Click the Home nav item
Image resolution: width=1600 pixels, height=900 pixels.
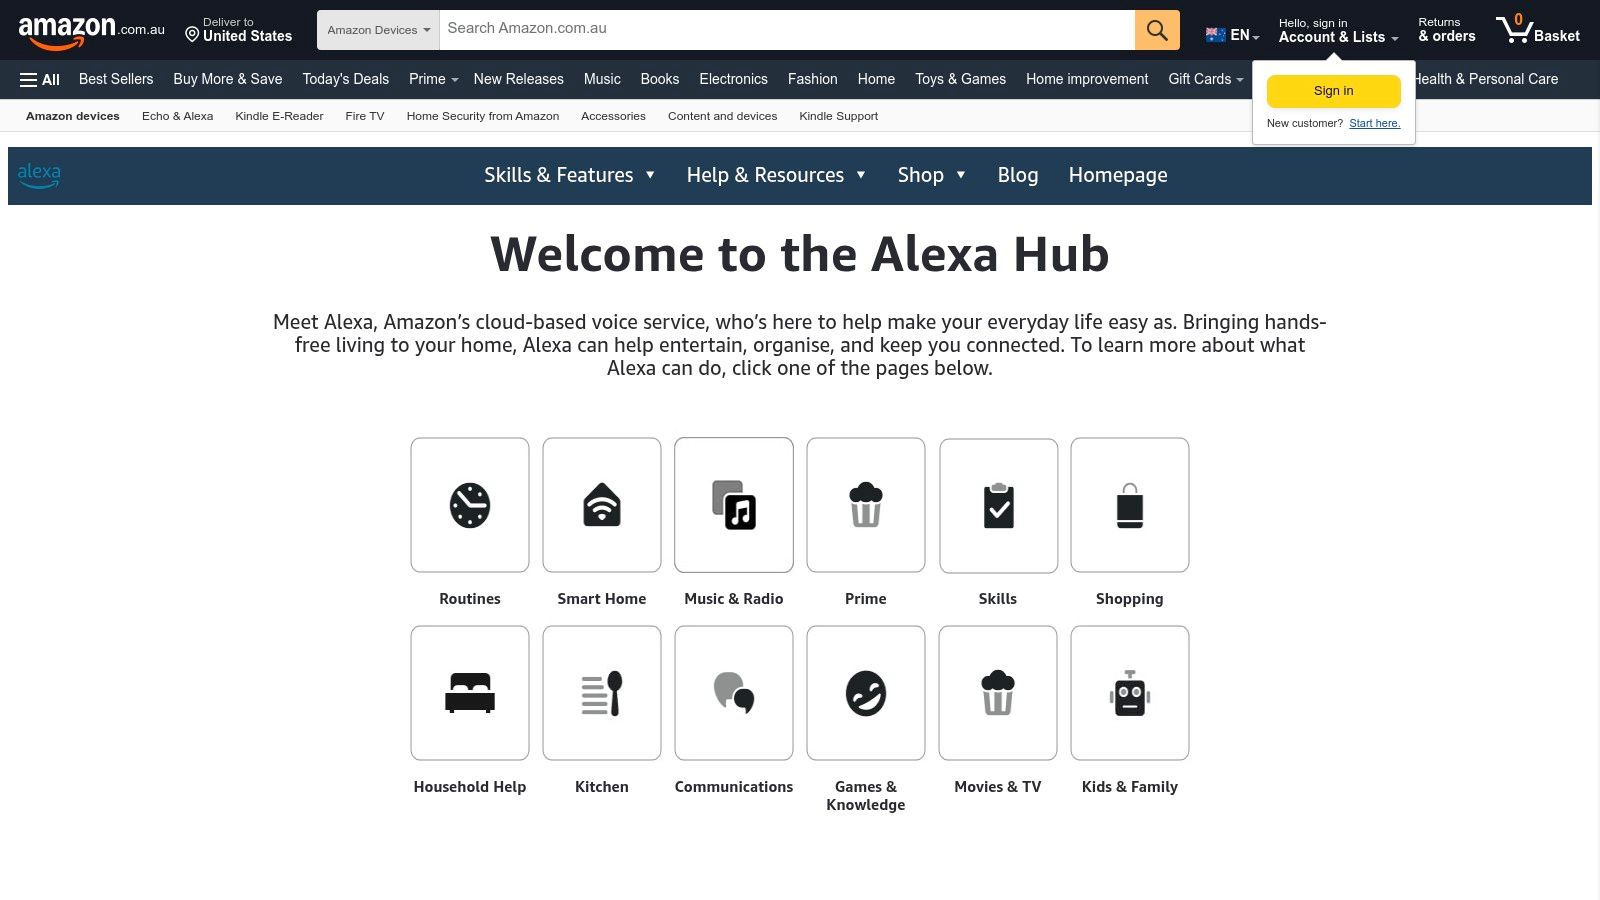pos(876,79)
